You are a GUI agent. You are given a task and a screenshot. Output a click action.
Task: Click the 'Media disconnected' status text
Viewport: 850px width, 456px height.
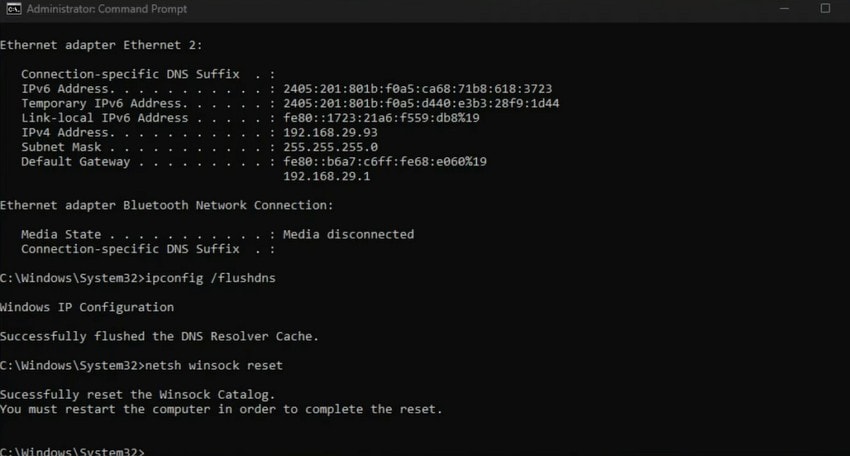[348, 234]
